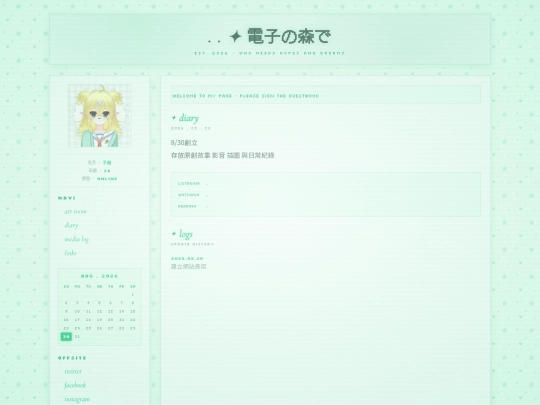Click the AUG . 2026 calendar header
Viewport: 540px width, 405px height.
pyautogui.click(x=100, y=276)
